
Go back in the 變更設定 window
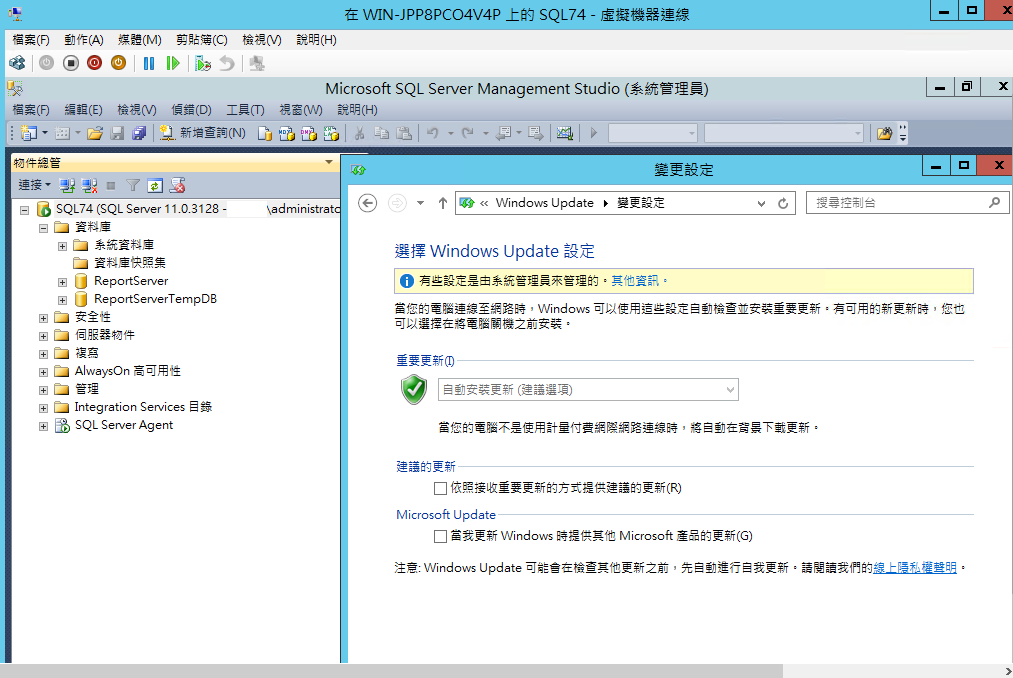368,203
